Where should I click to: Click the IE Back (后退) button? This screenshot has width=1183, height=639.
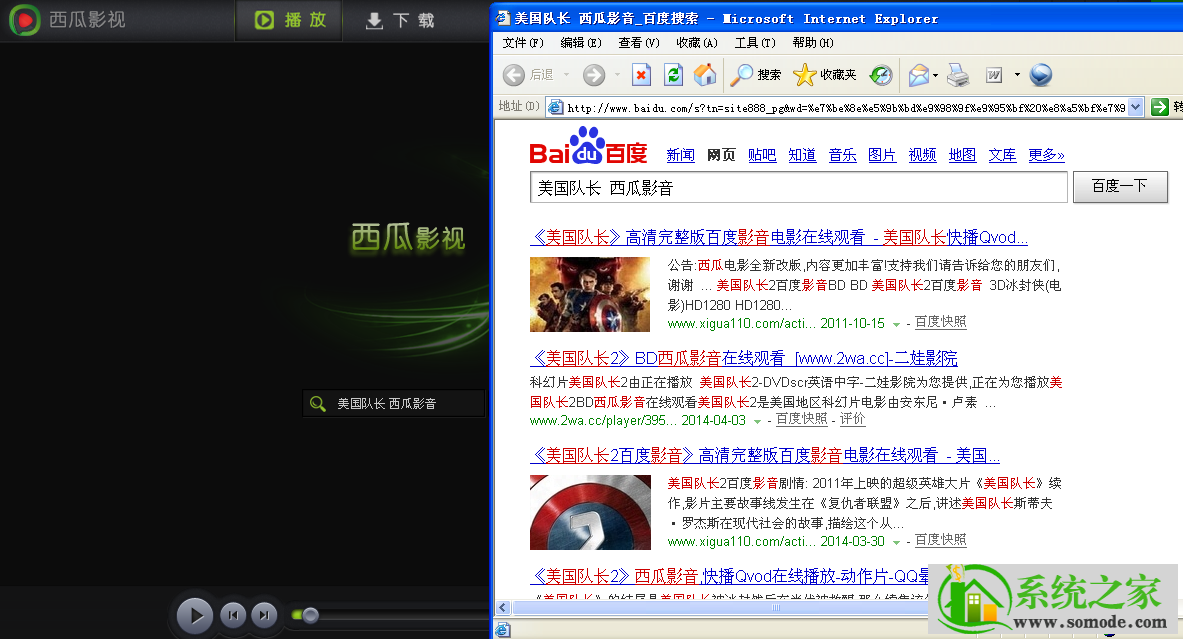pos(529,75)
